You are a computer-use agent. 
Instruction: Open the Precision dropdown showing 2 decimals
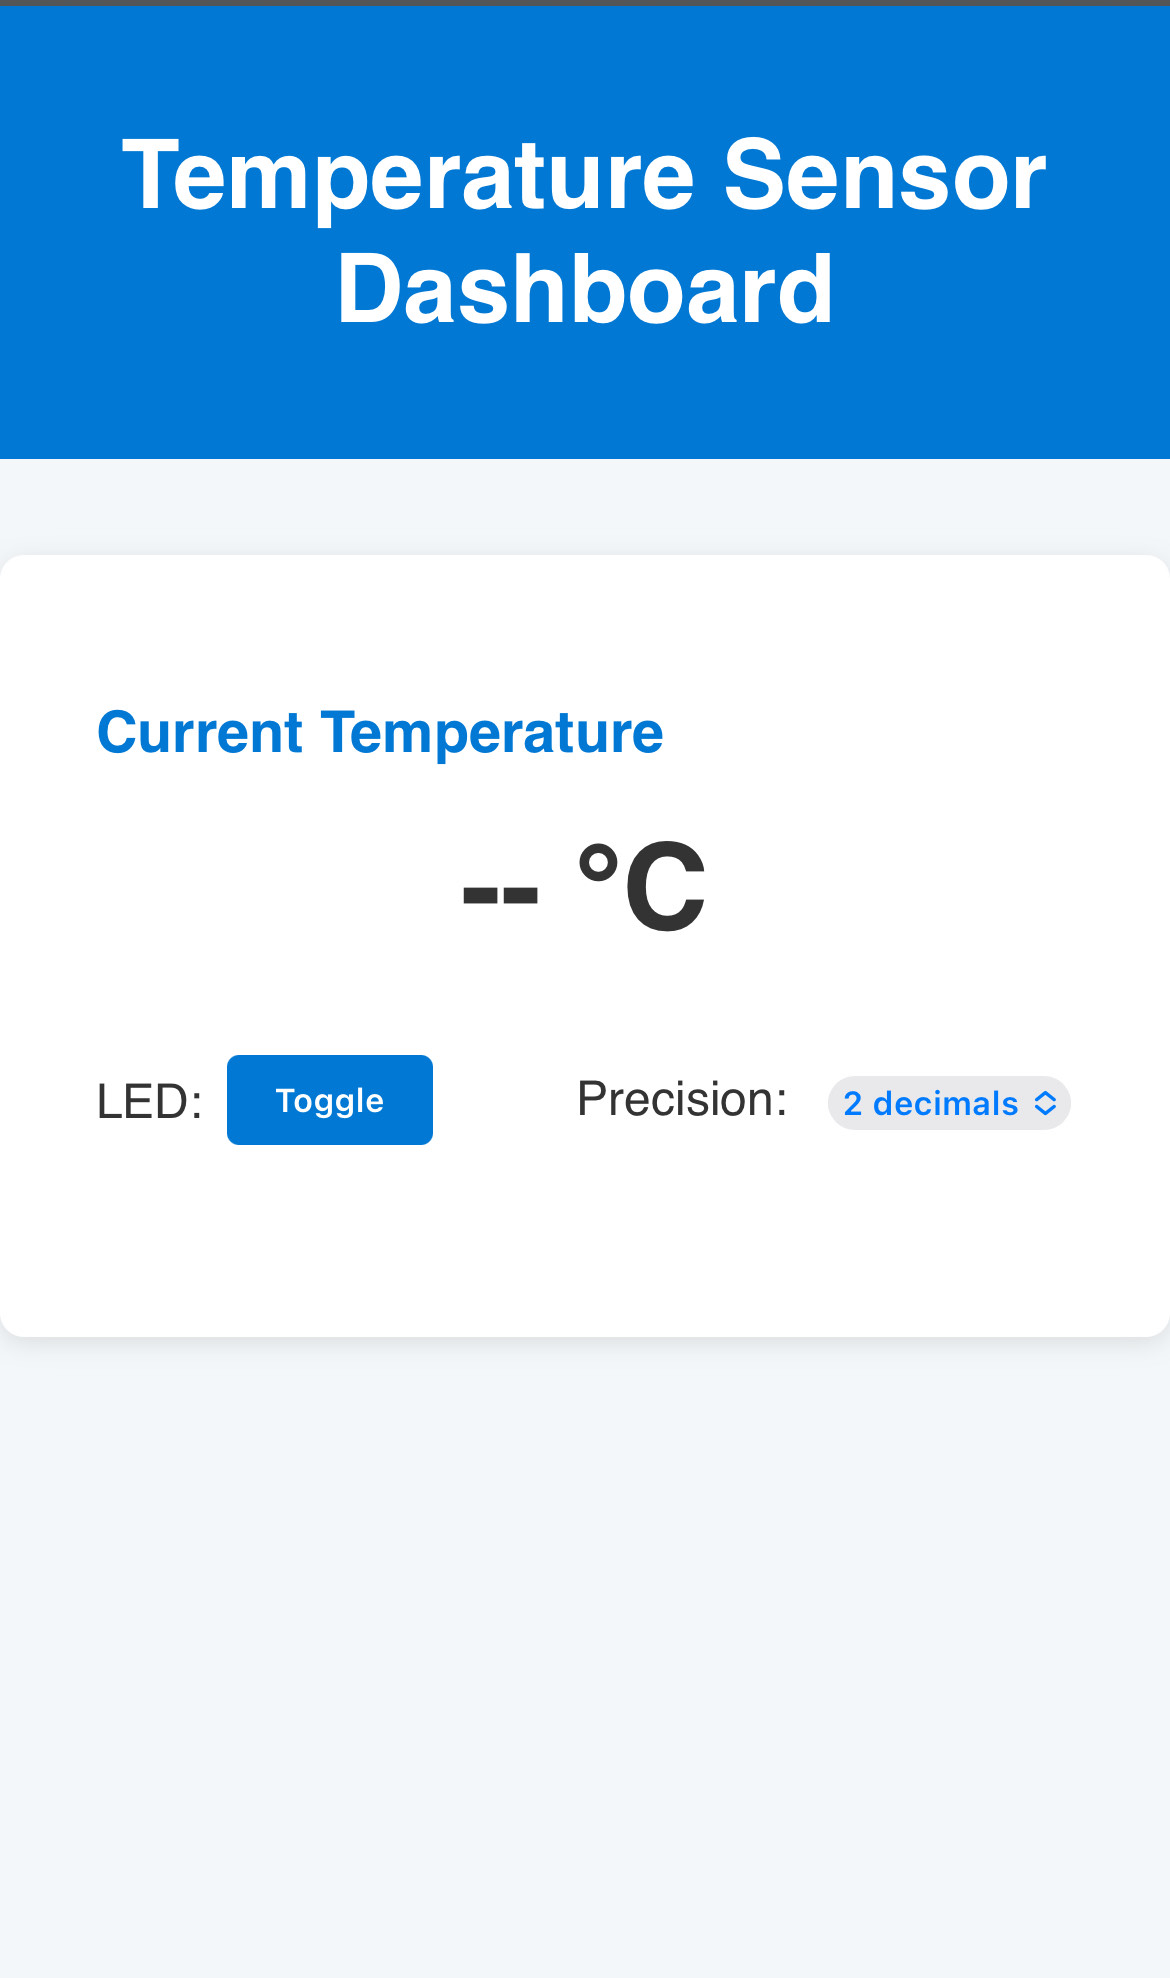click(948, 1103)
